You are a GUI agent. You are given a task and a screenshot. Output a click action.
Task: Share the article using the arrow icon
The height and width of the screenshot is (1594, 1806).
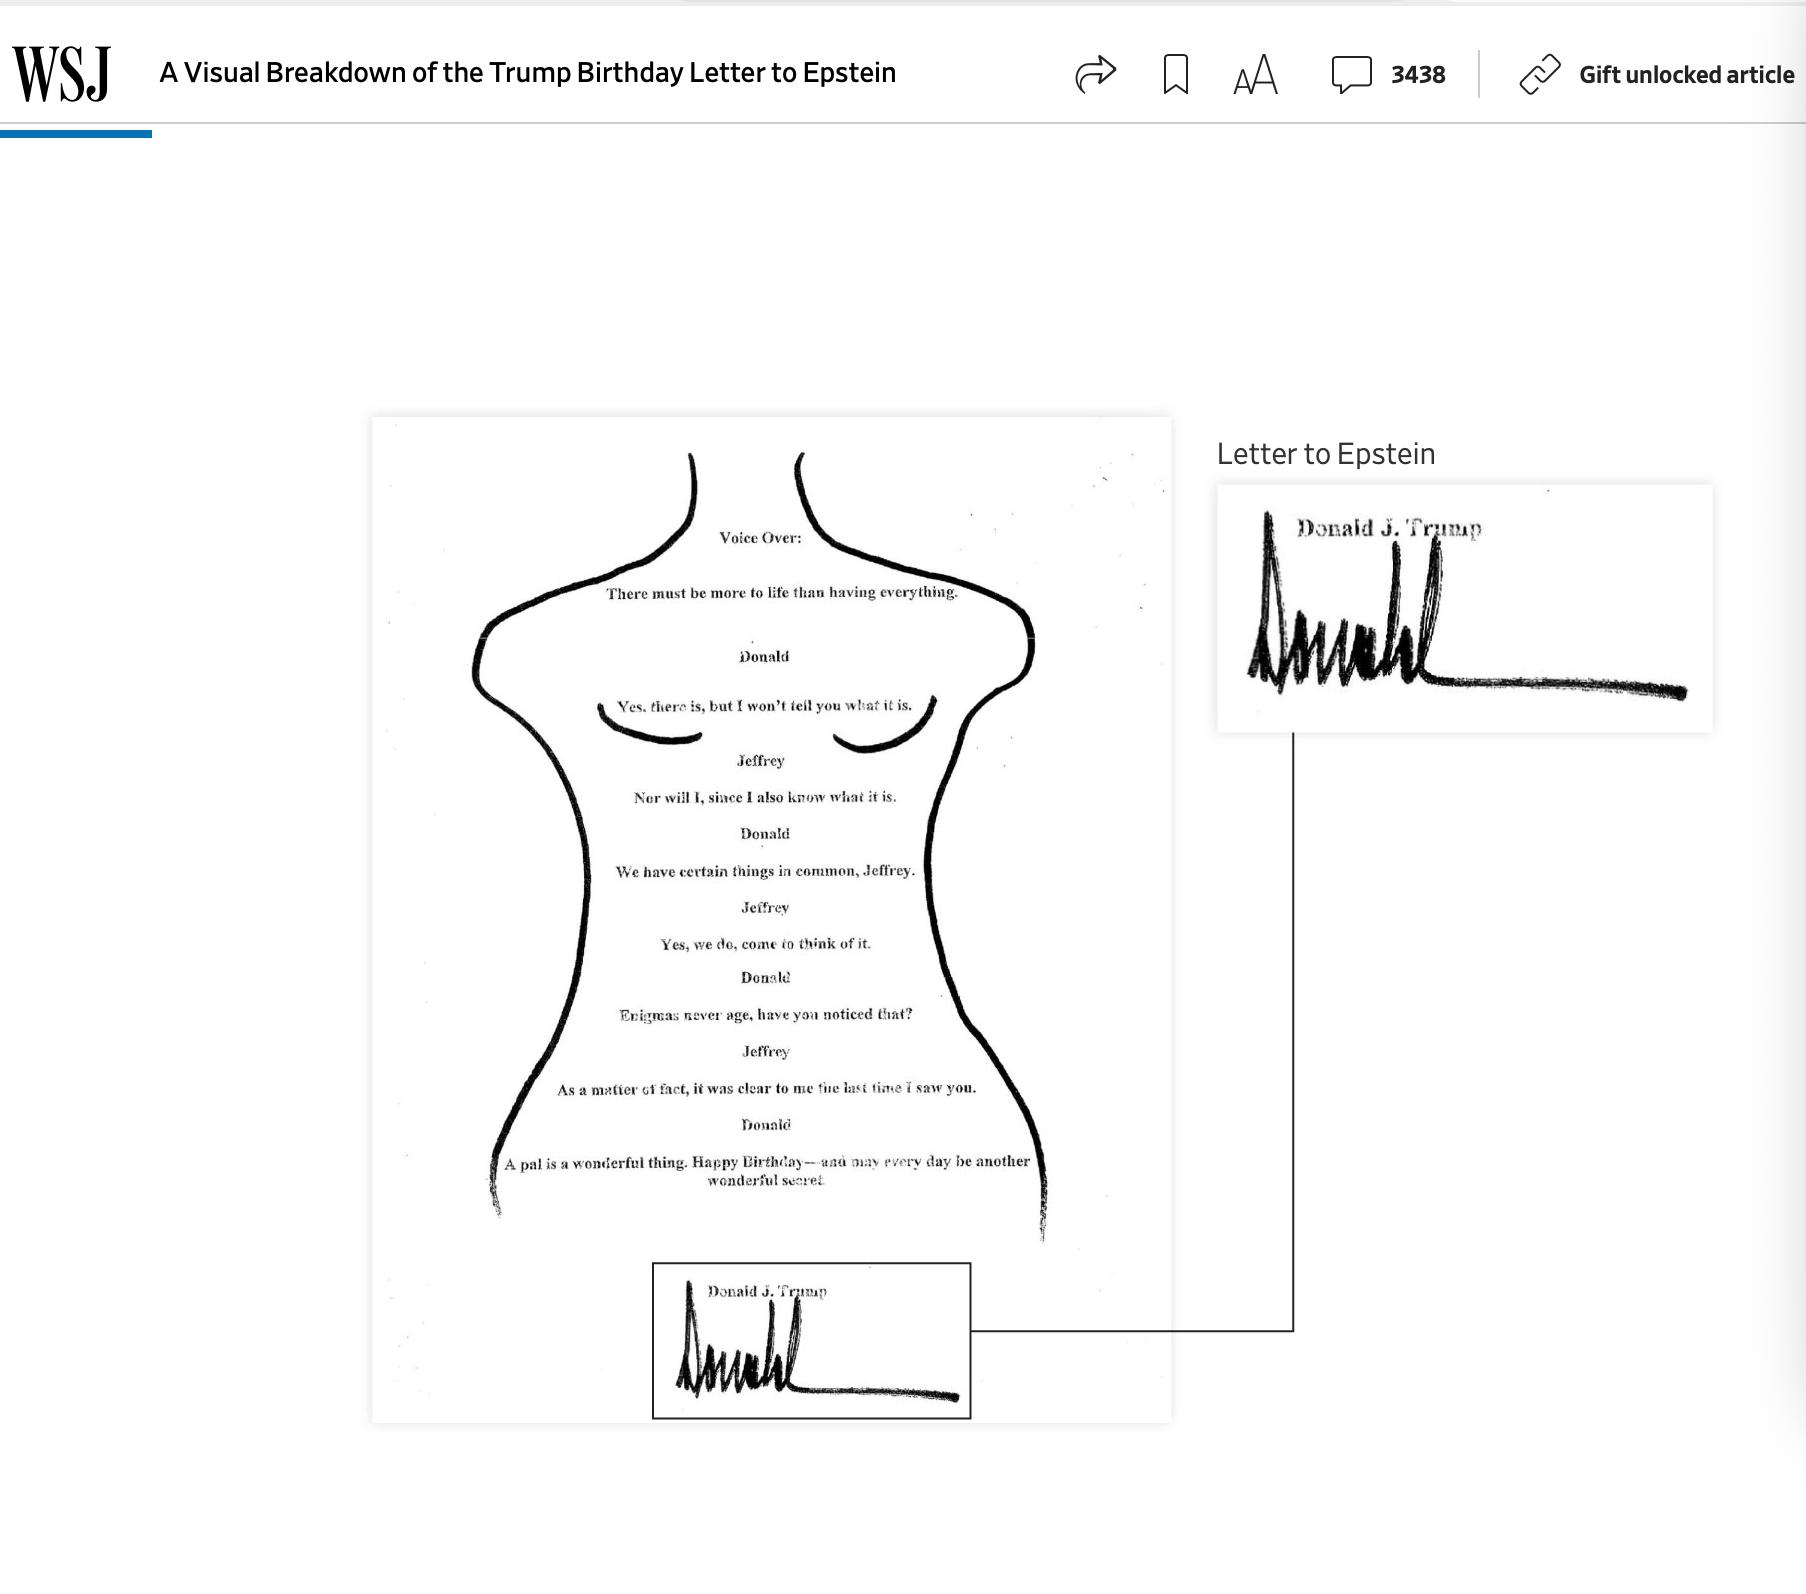pyautogui.click(x=1095, y=74)
